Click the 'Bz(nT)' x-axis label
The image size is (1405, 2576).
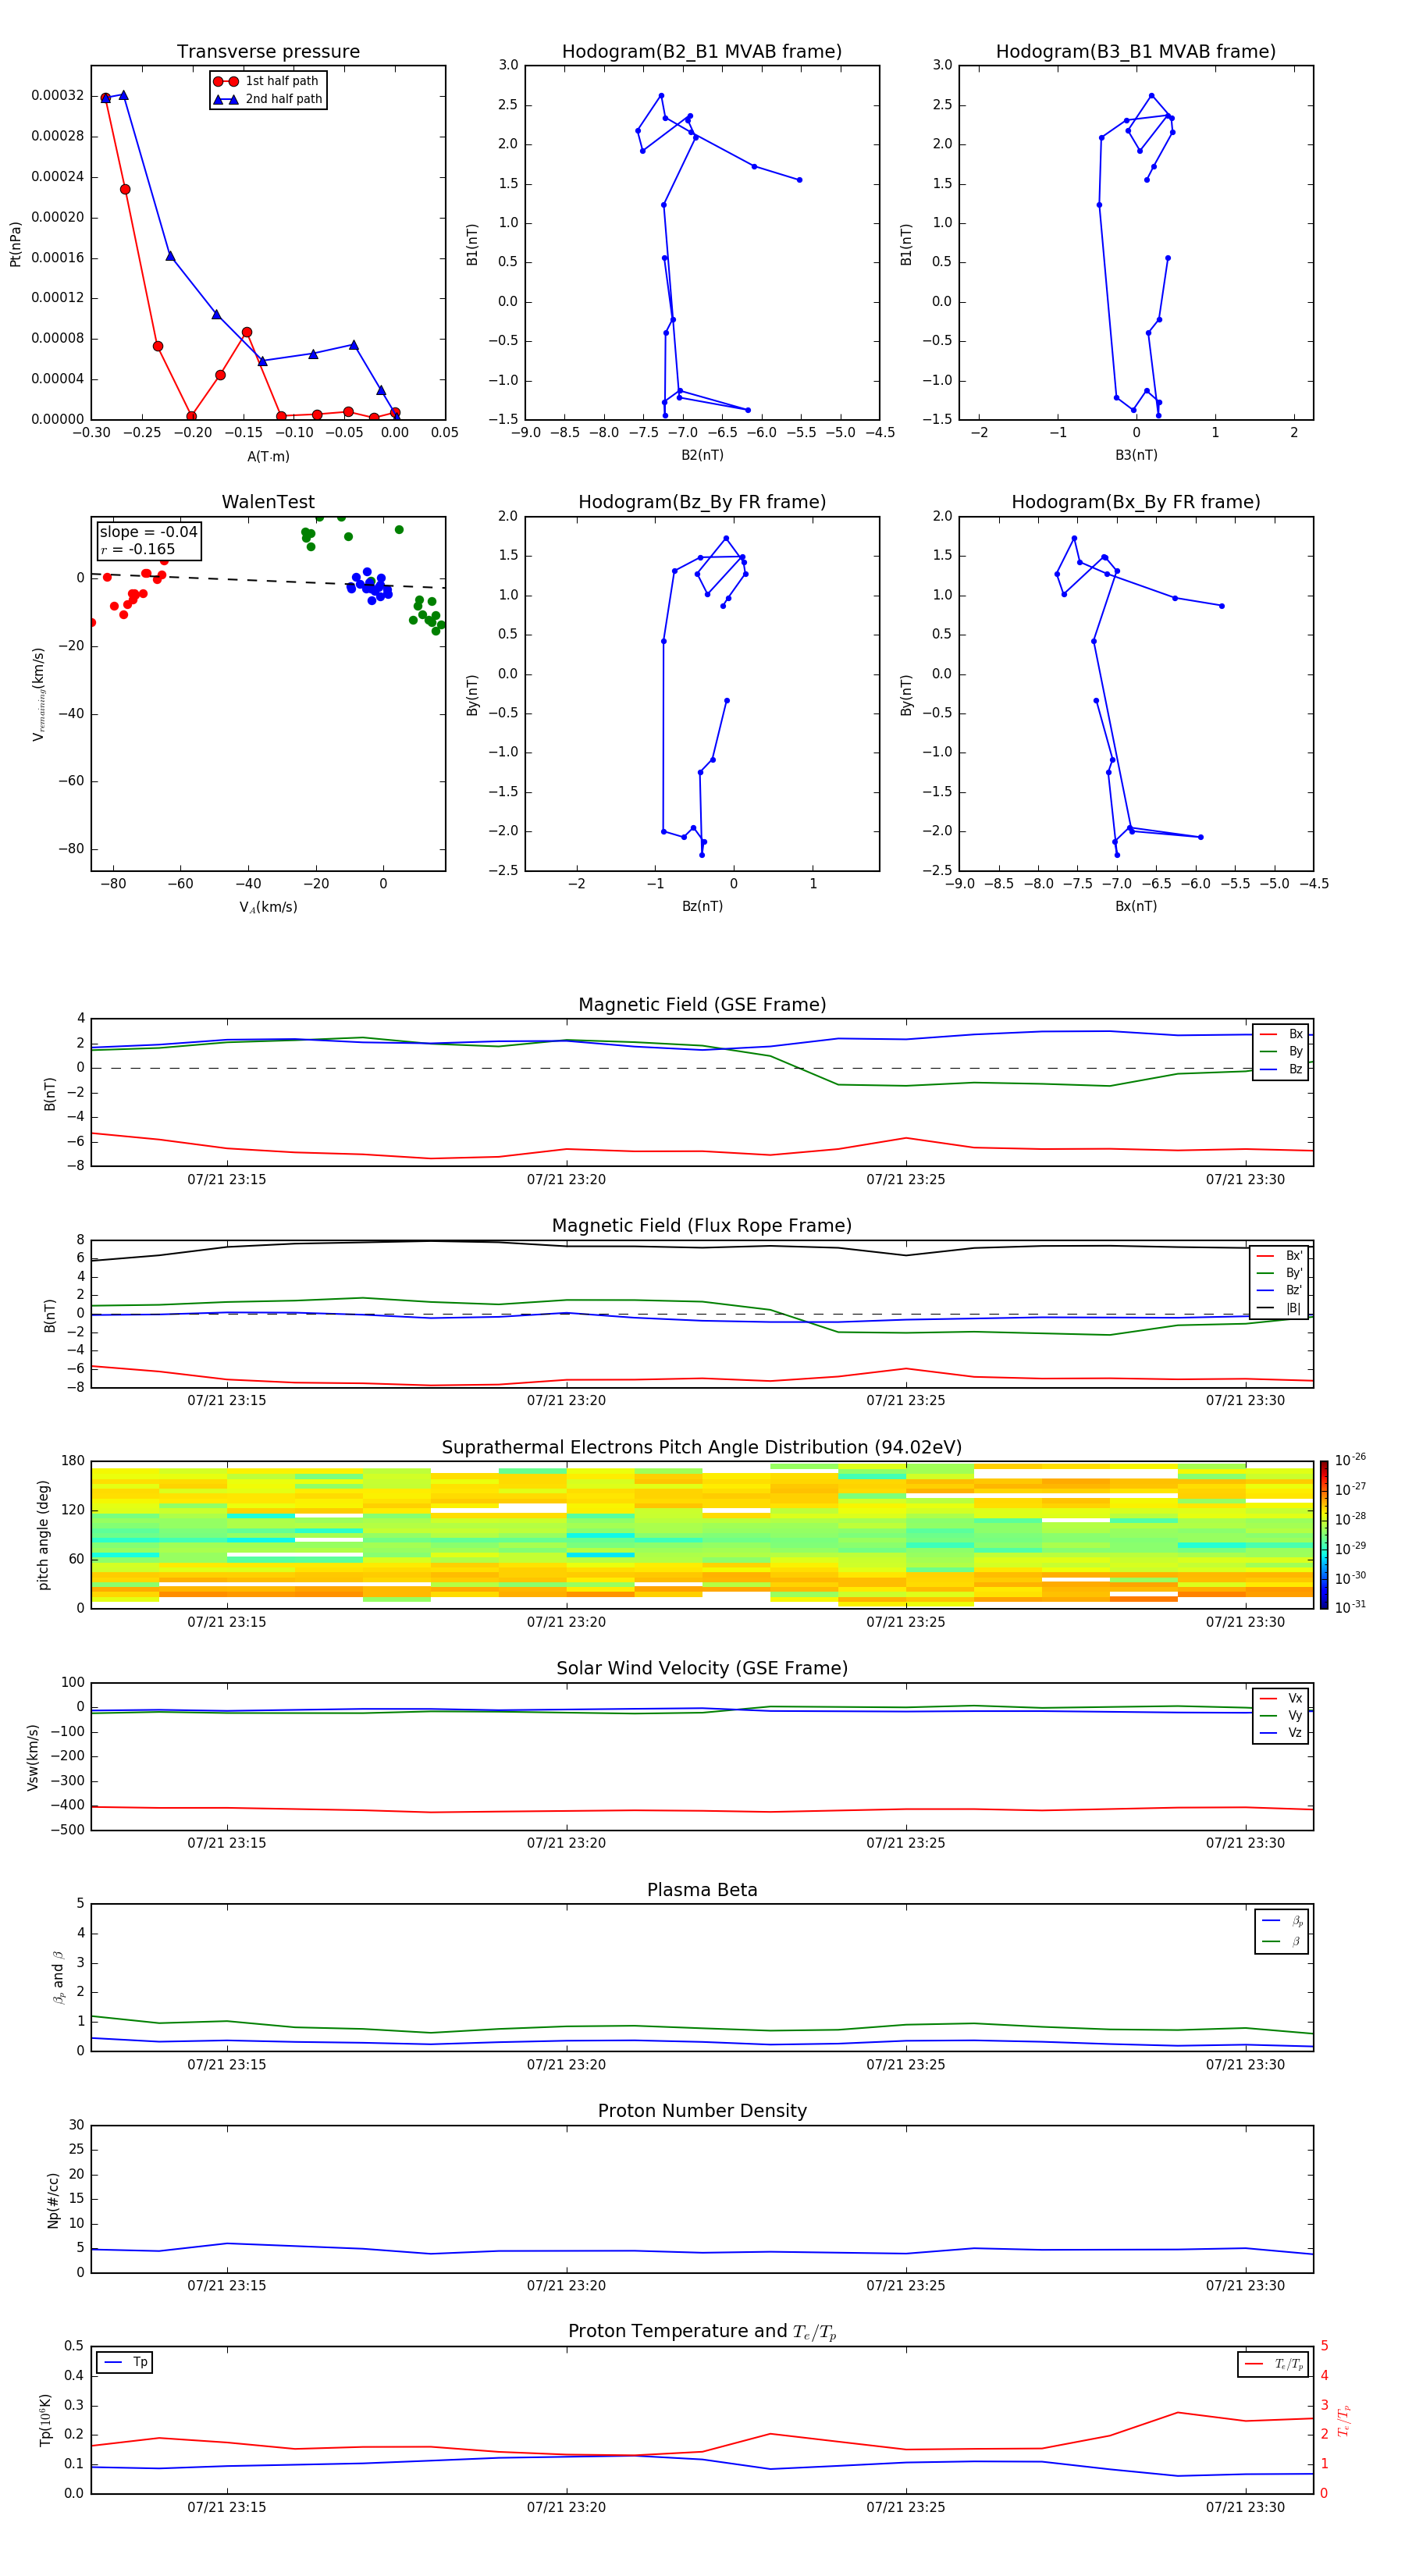(x=702, y=906)
